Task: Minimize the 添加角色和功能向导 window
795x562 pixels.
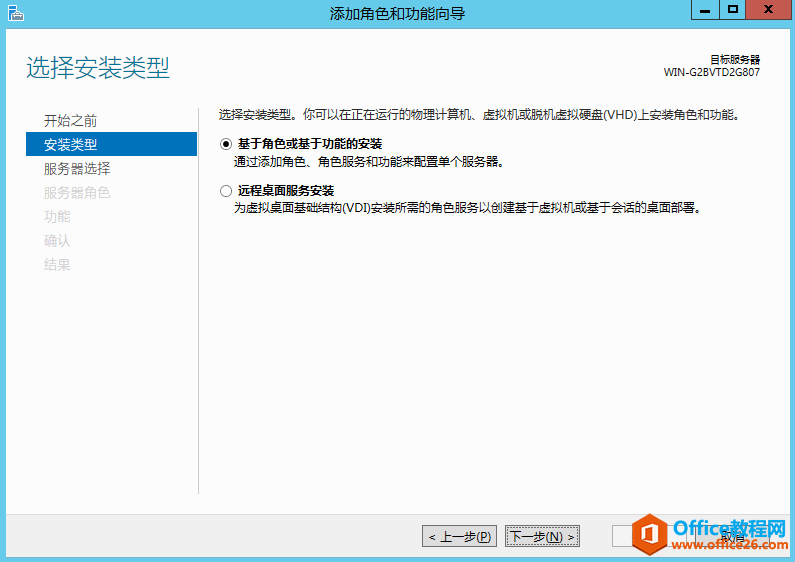Action: tap(703, 10)
